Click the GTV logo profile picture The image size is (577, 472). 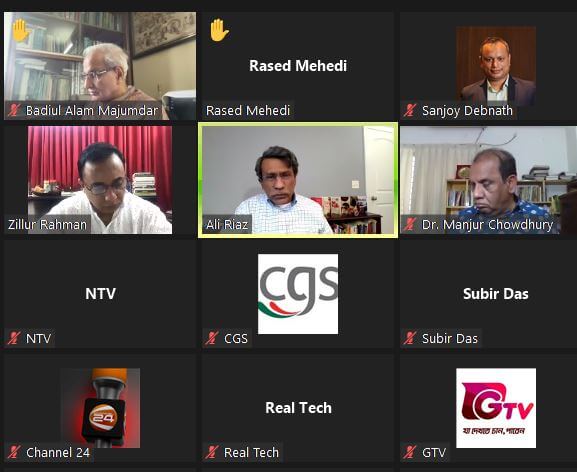(496, 408)
